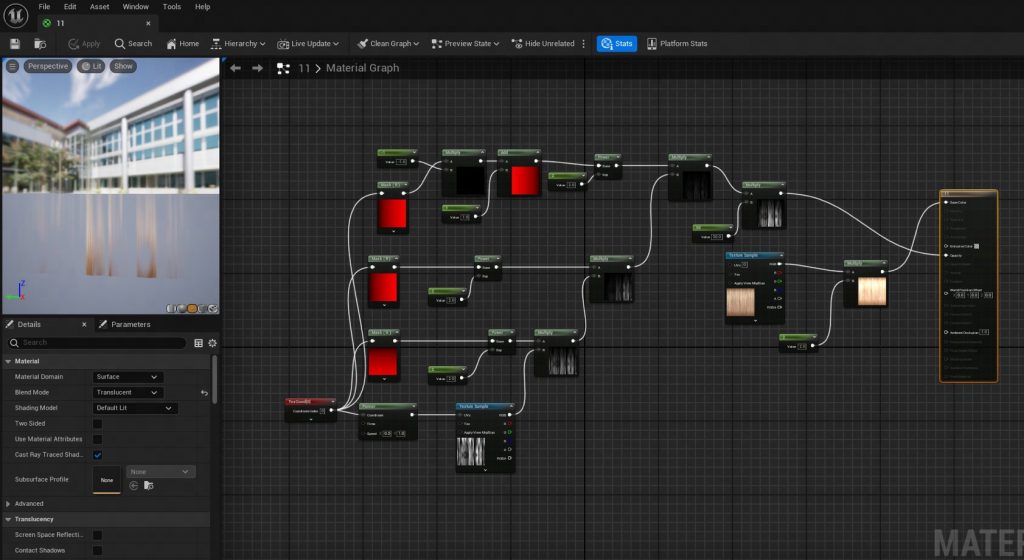The height and width of the screenshot is (560, 1024).
Task: Click the Perspective viewport button
Action: tap(47, 66)
